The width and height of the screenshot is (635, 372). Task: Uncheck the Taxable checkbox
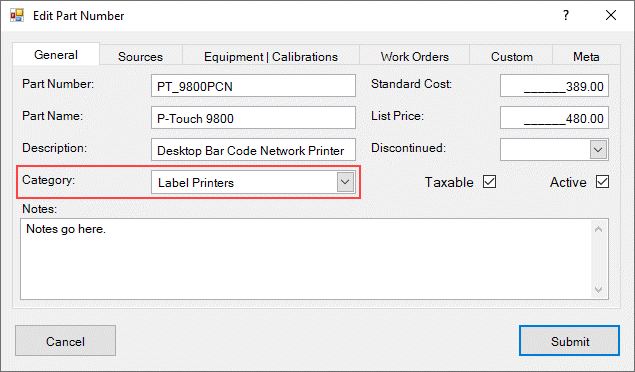(x=489, y=182)
